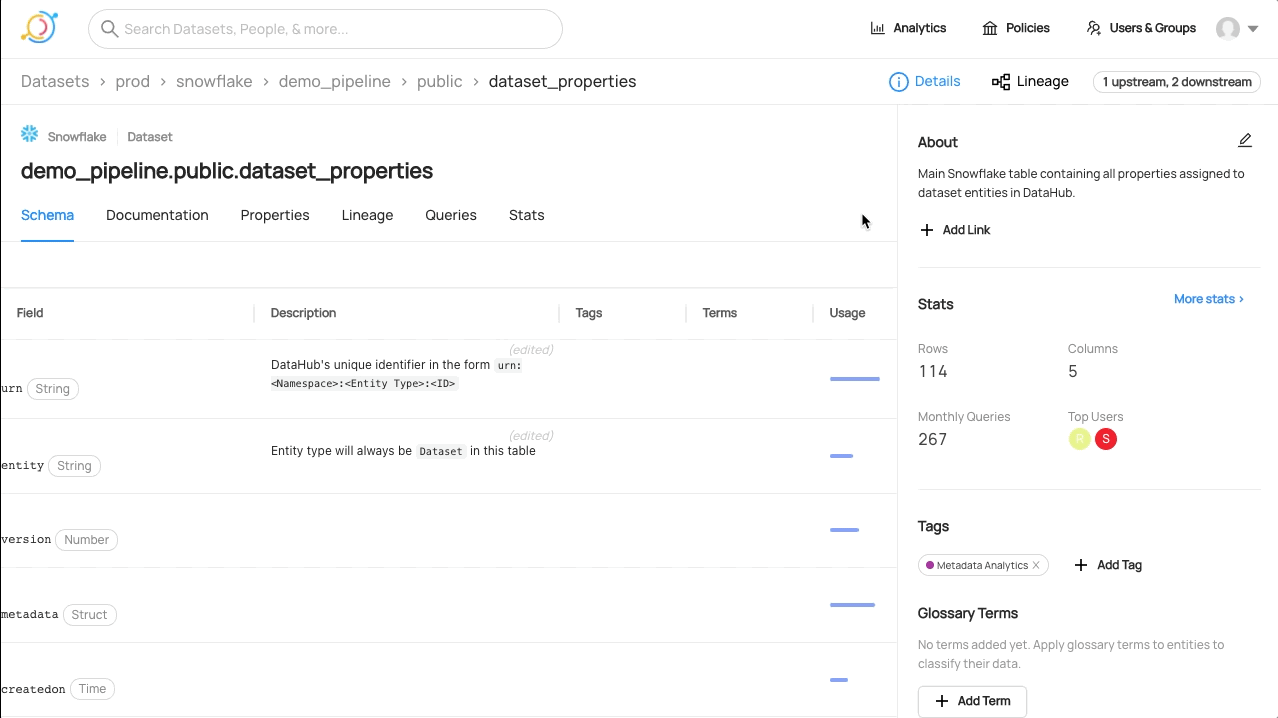Open the Documentation tab
Screen dimensions: 1278x718
coord(157,215)
